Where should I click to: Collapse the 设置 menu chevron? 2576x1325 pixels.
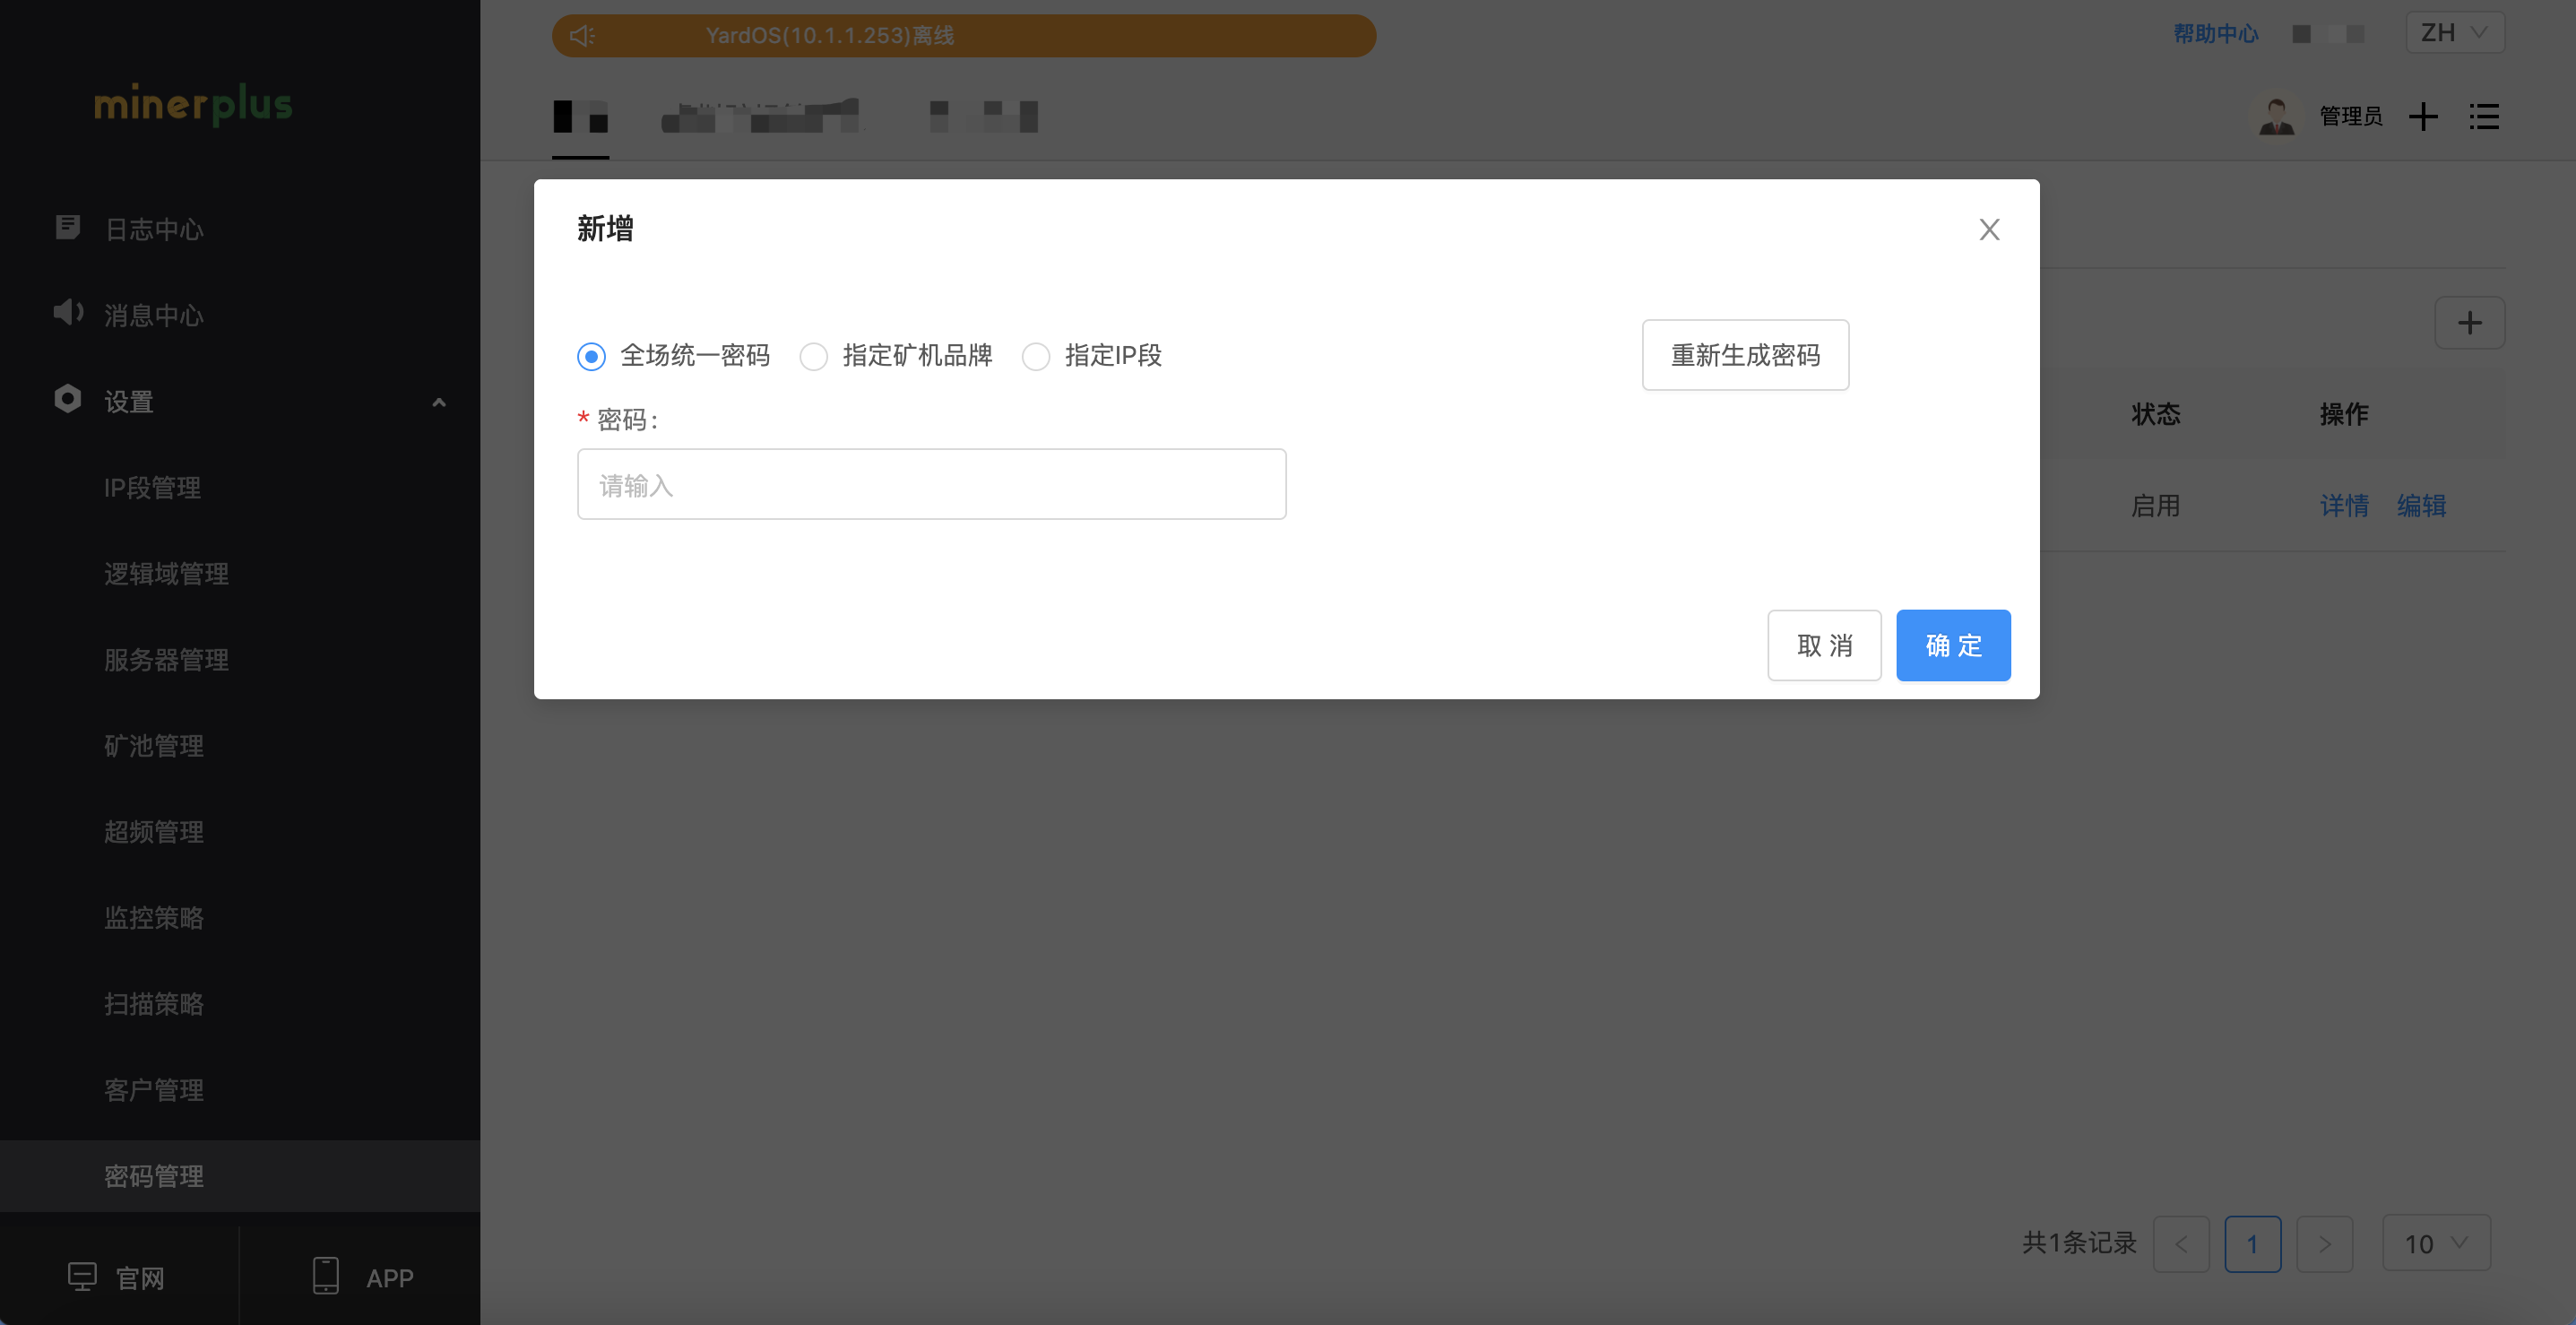[438, 402]
